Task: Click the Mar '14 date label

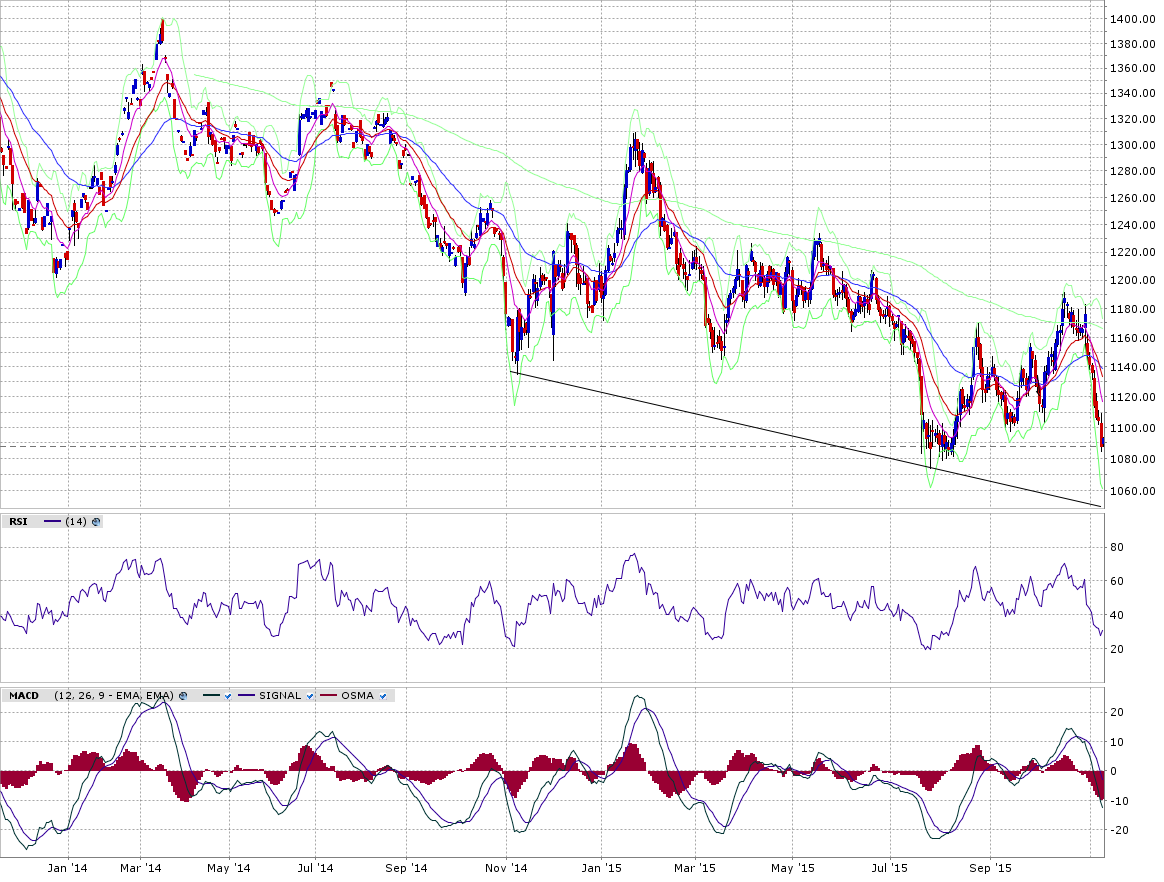Action: click(x=140, y=868)
